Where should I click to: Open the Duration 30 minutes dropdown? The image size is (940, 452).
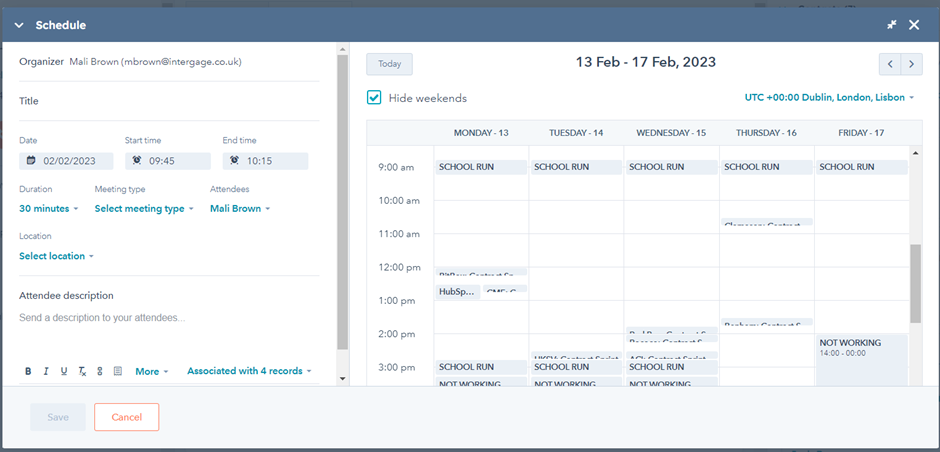[x=49, y=209]
